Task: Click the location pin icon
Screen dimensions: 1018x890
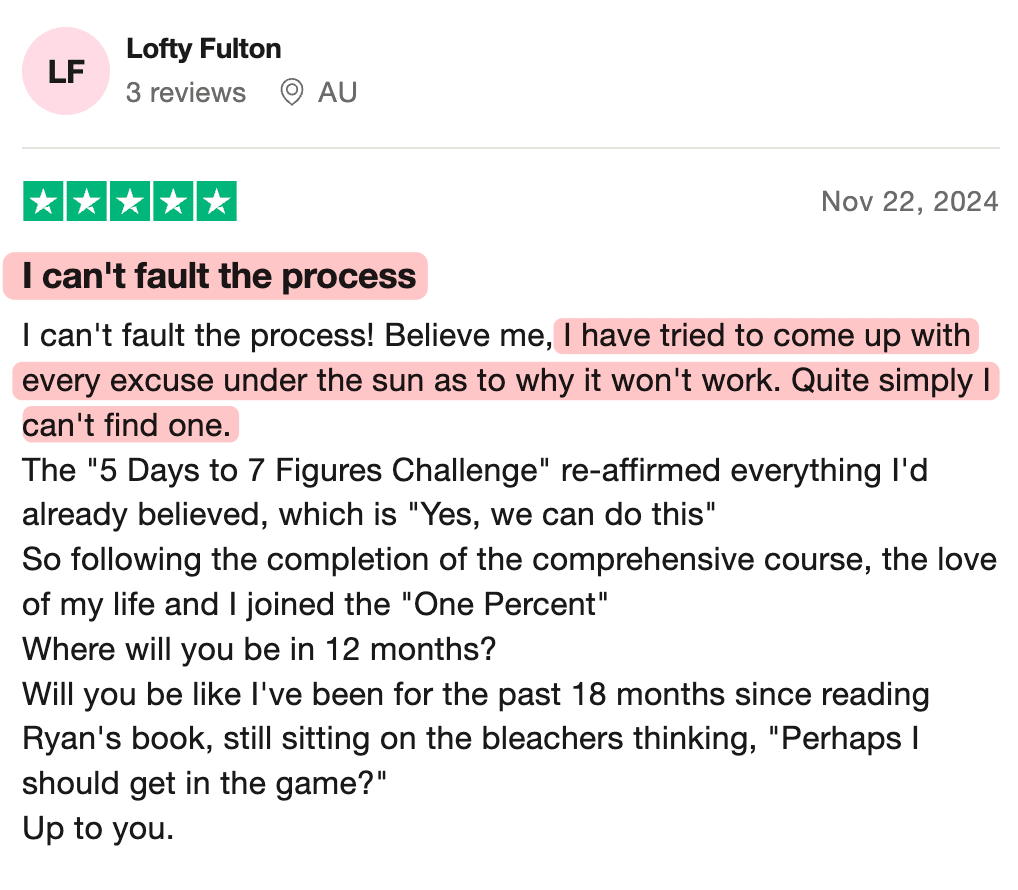Action: click(x=291, y=93)
